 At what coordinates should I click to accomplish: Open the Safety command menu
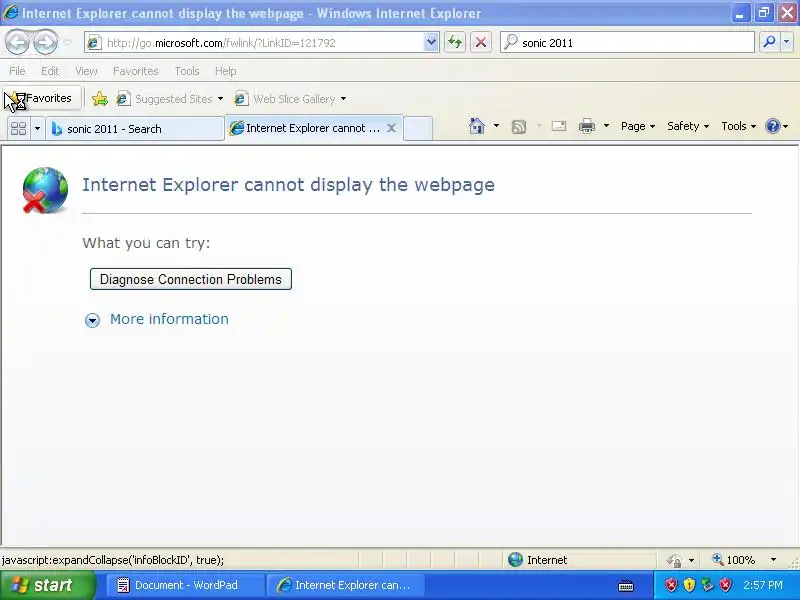coord(688,126)
